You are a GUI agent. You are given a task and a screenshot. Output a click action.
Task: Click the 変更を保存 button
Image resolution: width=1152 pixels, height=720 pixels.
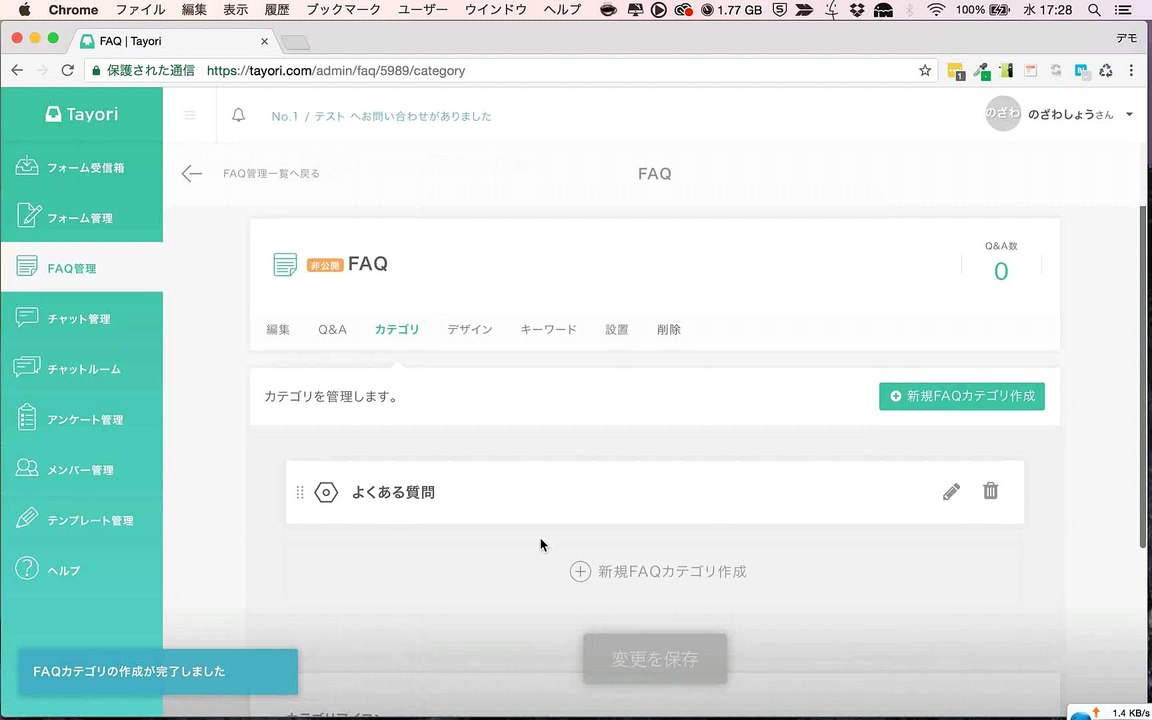655,659
